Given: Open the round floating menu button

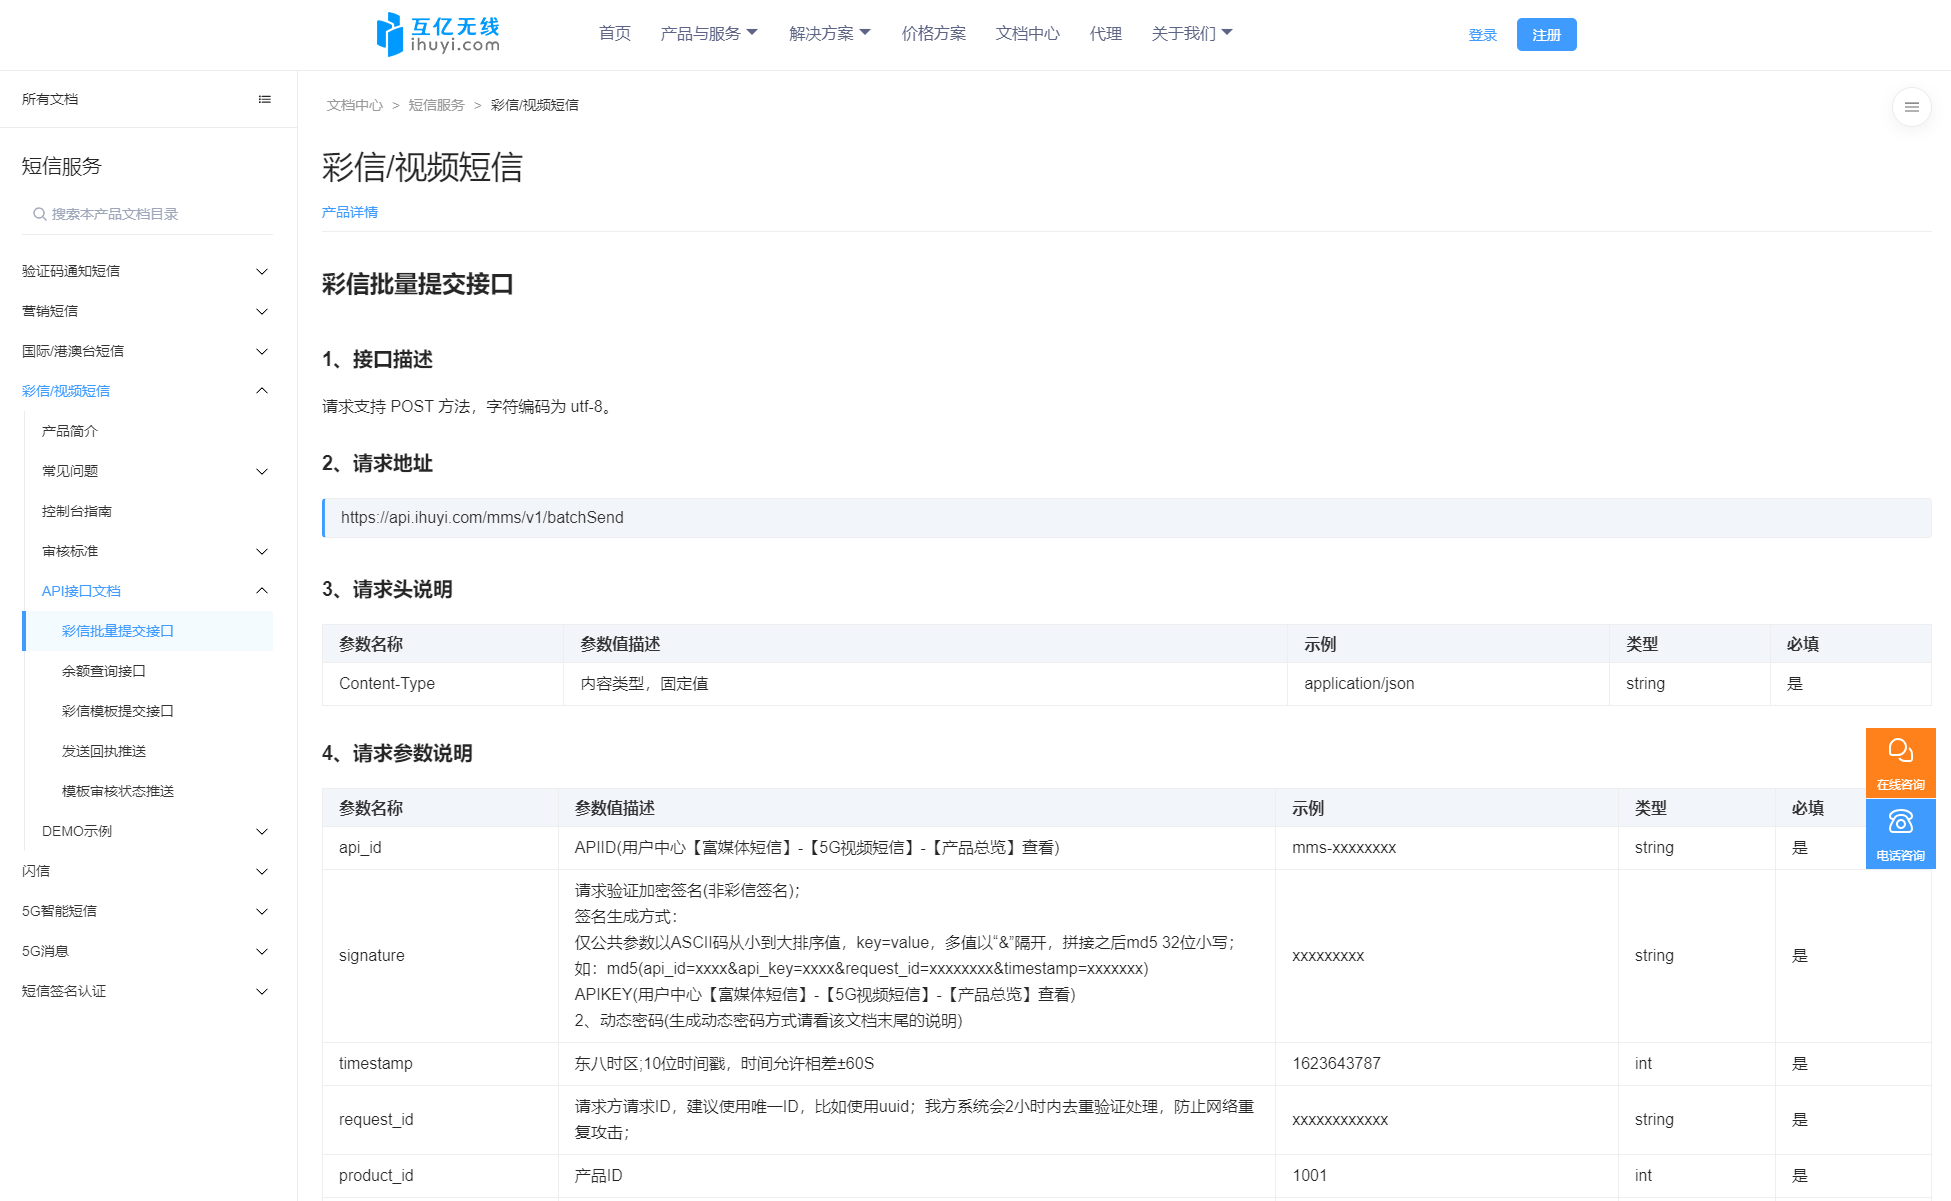Looking at the screenshot, I should coord(1911,107).
